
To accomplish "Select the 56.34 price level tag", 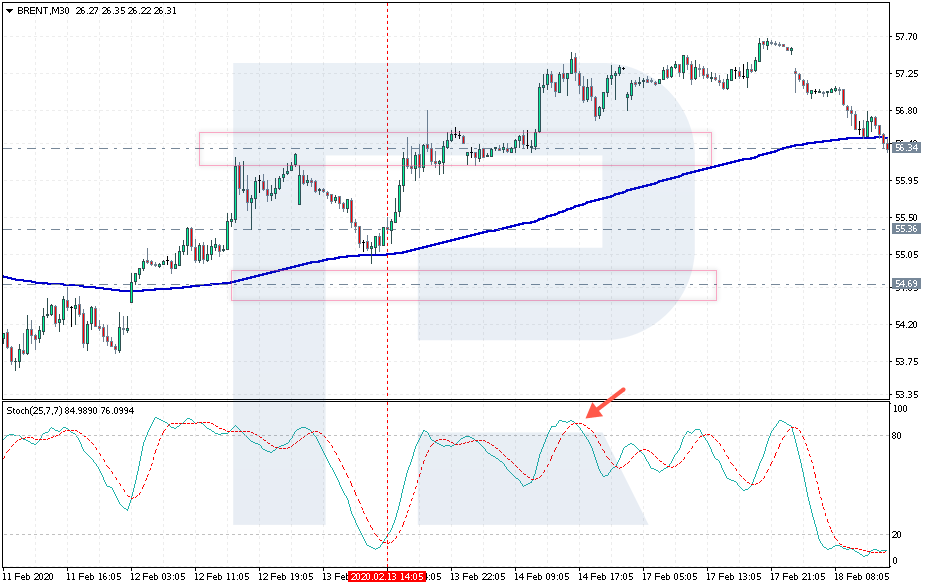I will point(906,147).
